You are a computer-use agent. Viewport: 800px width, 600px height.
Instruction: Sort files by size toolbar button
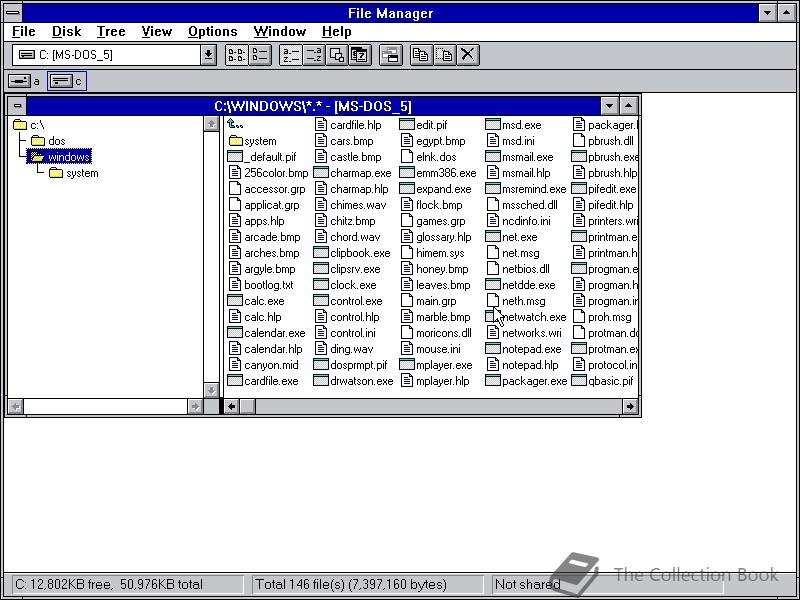pos(337,55)
